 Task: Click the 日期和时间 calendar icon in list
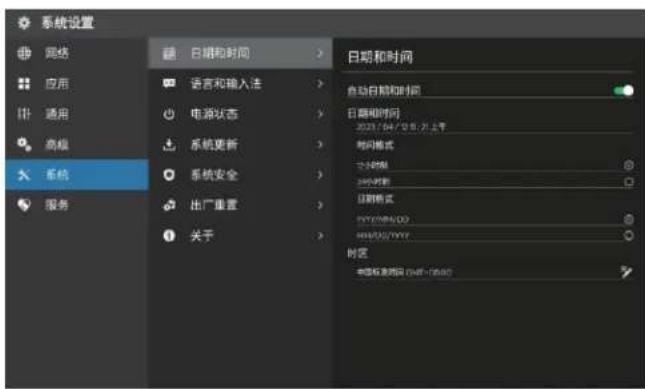[x=169, y=53]
